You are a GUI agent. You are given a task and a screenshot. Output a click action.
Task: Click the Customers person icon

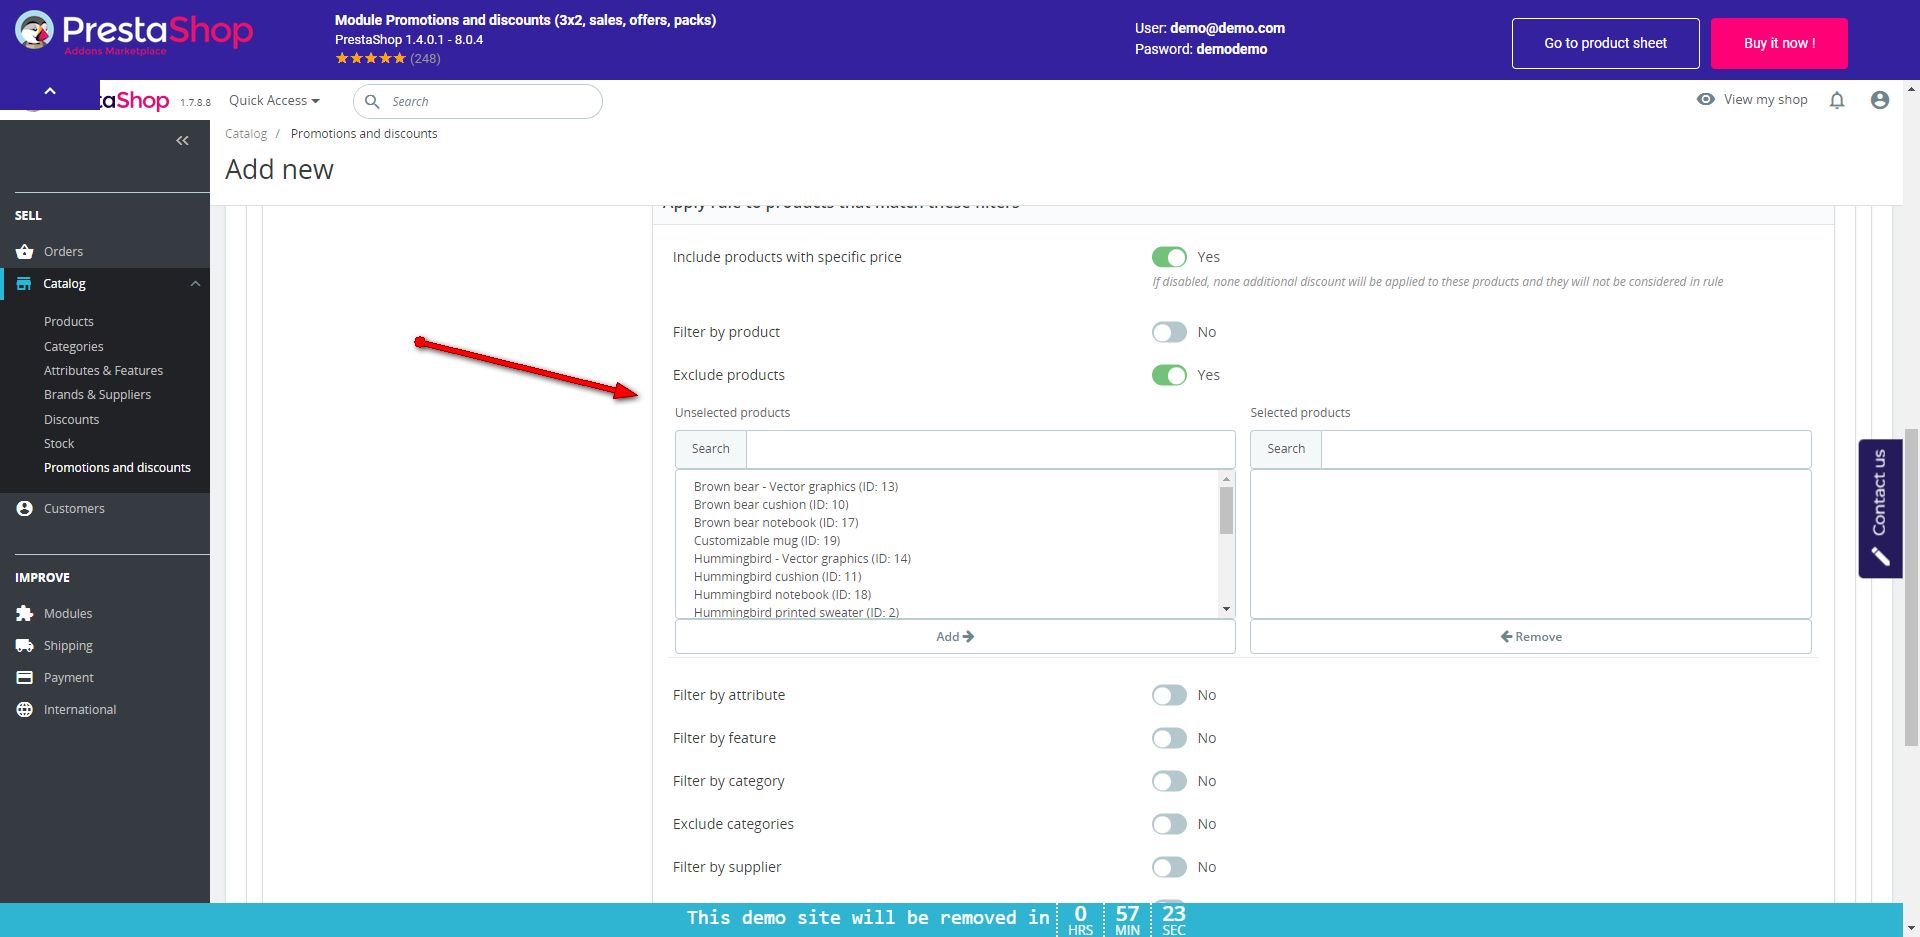(25, 509)
